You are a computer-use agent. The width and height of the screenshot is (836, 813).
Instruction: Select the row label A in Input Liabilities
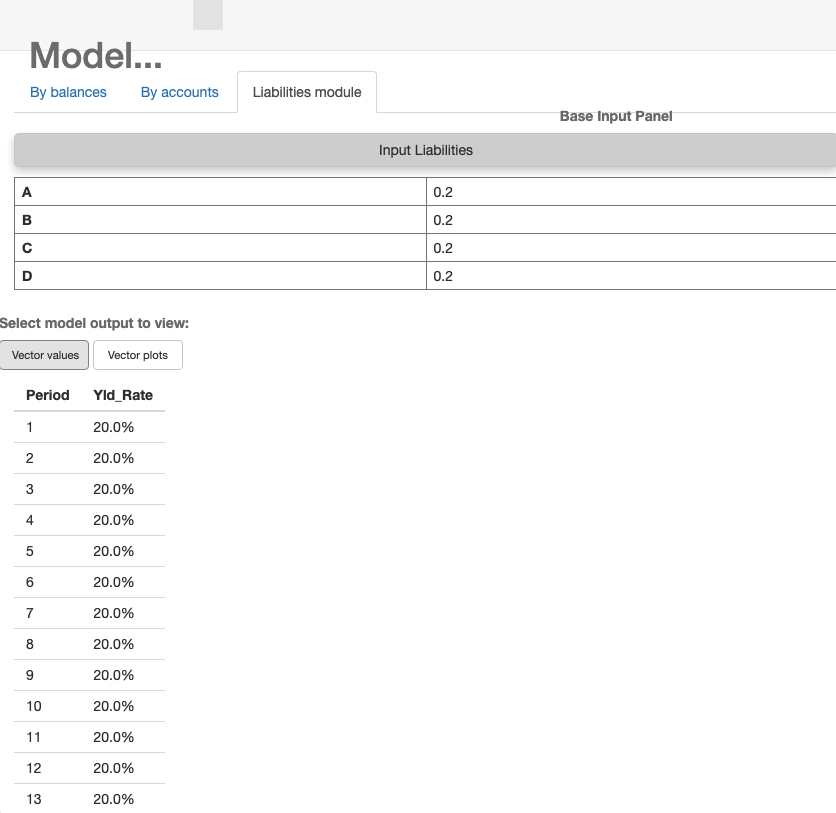point(26,191)
